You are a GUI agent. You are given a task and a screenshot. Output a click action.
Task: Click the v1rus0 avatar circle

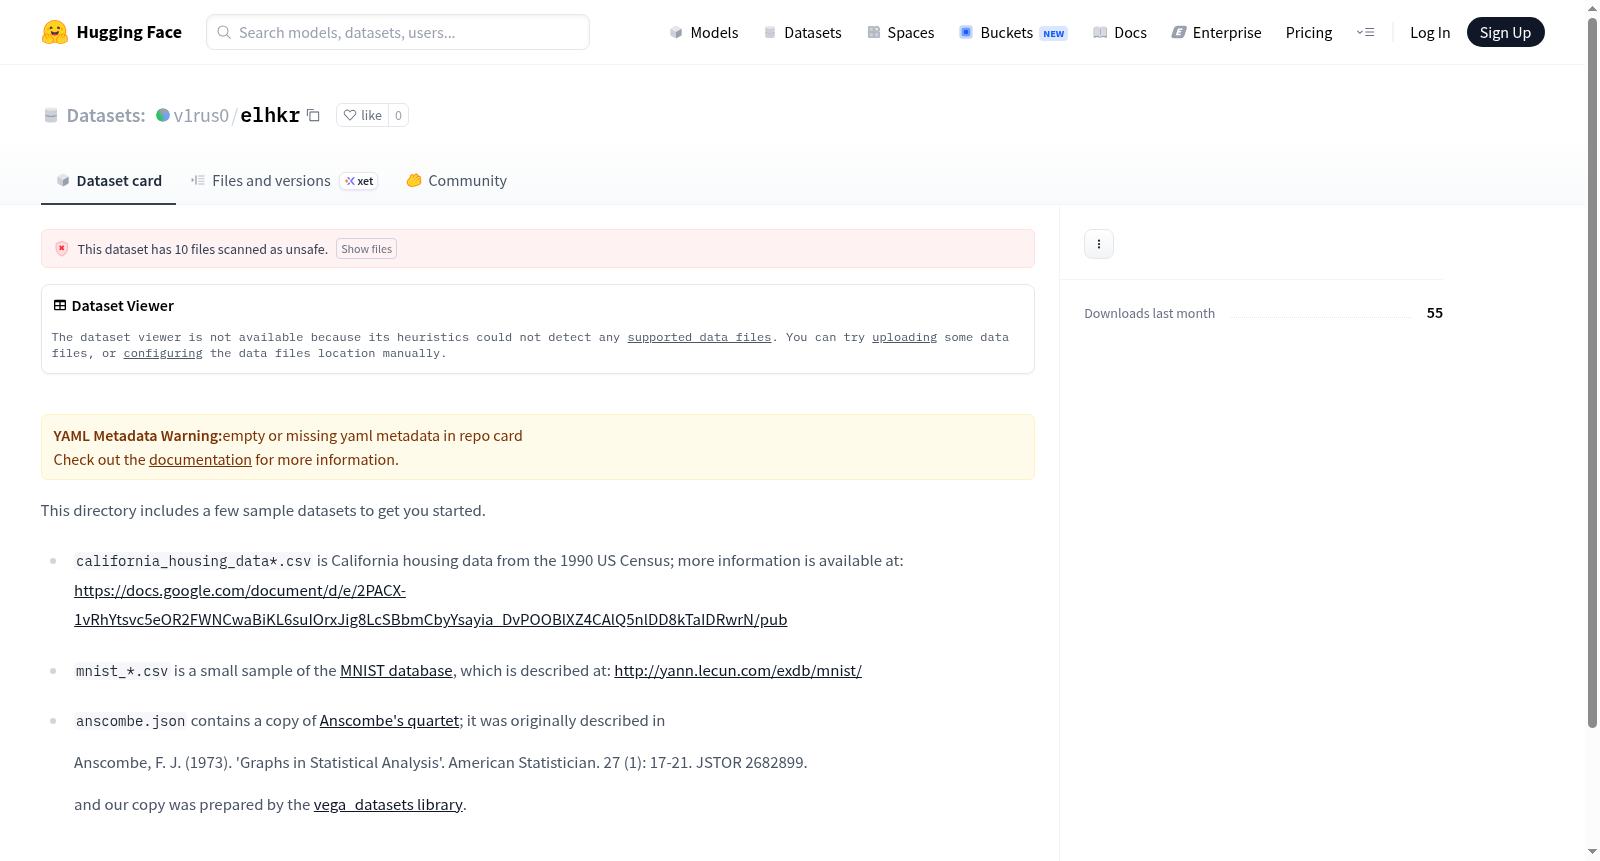(163, 115)
